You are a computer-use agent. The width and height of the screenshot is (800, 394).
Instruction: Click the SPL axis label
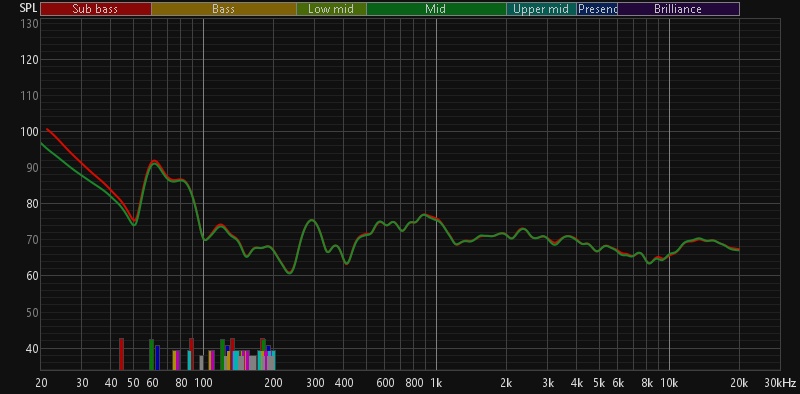click(28, 8)
